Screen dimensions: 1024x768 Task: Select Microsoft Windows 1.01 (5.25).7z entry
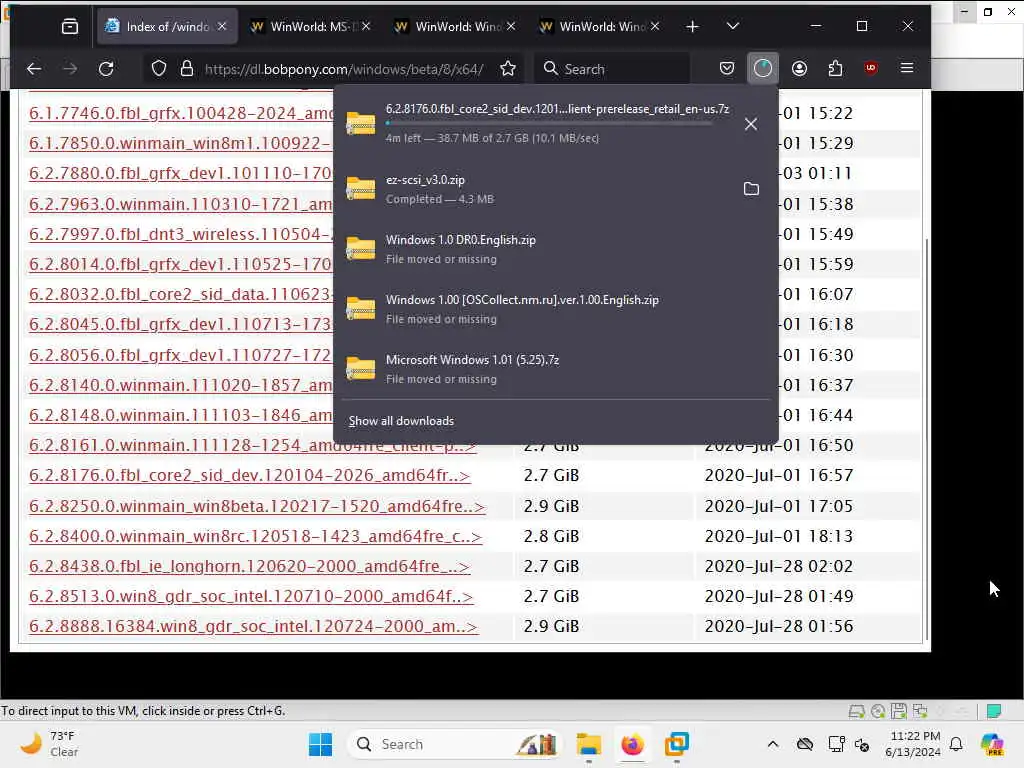point(555,369)
